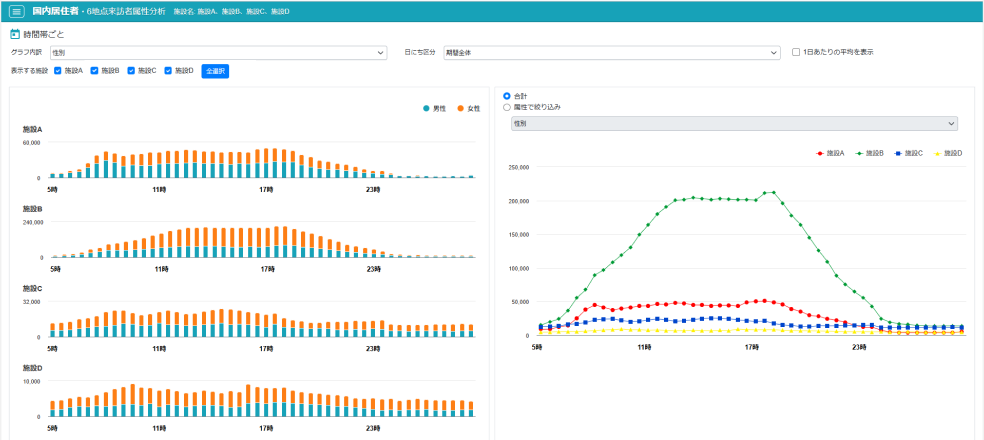This screenshot has width=984, height=440.
Task: Toggle 男性 legend marker in bar charts
Action: [427, 108]
